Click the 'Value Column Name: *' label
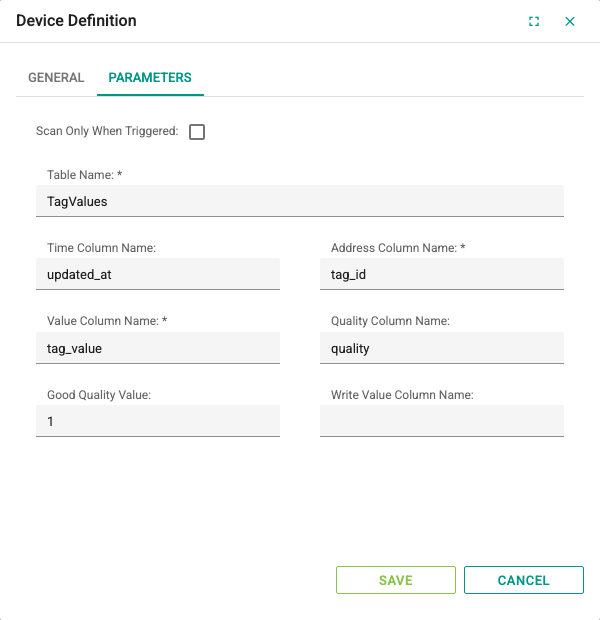Image resolution: width=600 pixels, height=620 pixels. pyautogui.click(x=107, y=321)
